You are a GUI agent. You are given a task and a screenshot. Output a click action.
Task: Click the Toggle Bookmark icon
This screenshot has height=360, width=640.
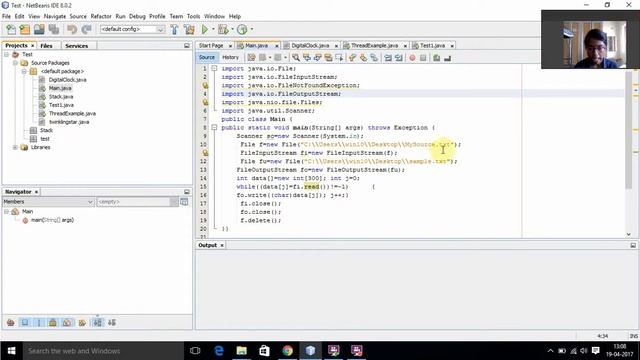click(374, 58)
